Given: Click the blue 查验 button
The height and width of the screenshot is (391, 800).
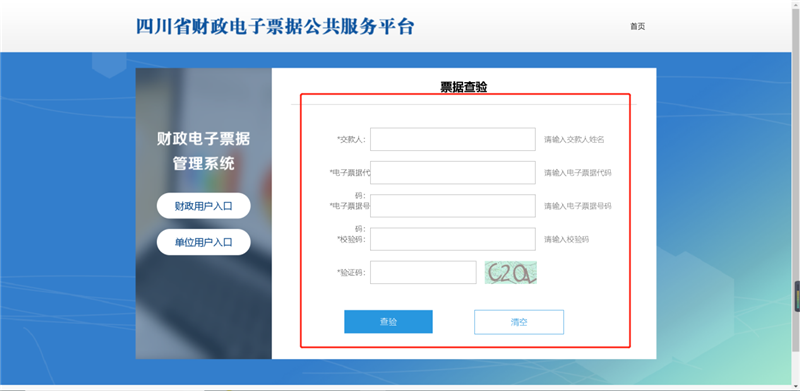Looking at the screenshot, I should click(x=388, y=322).
